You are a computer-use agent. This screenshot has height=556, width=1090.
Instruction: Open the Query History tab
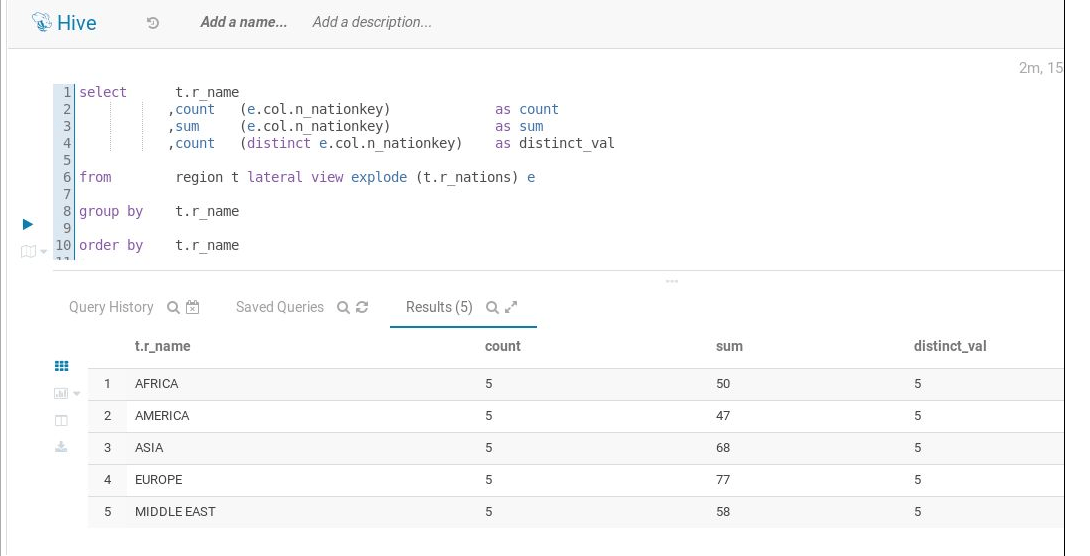click(x=111, y=307)
